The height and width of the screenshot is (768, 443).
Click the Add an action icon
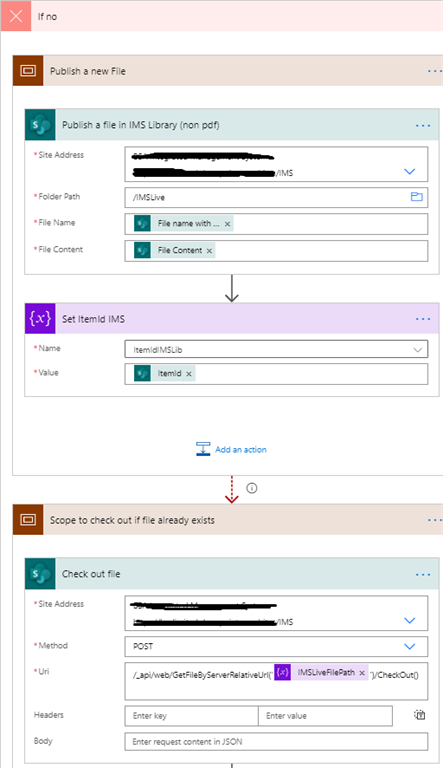coord(203,449)
